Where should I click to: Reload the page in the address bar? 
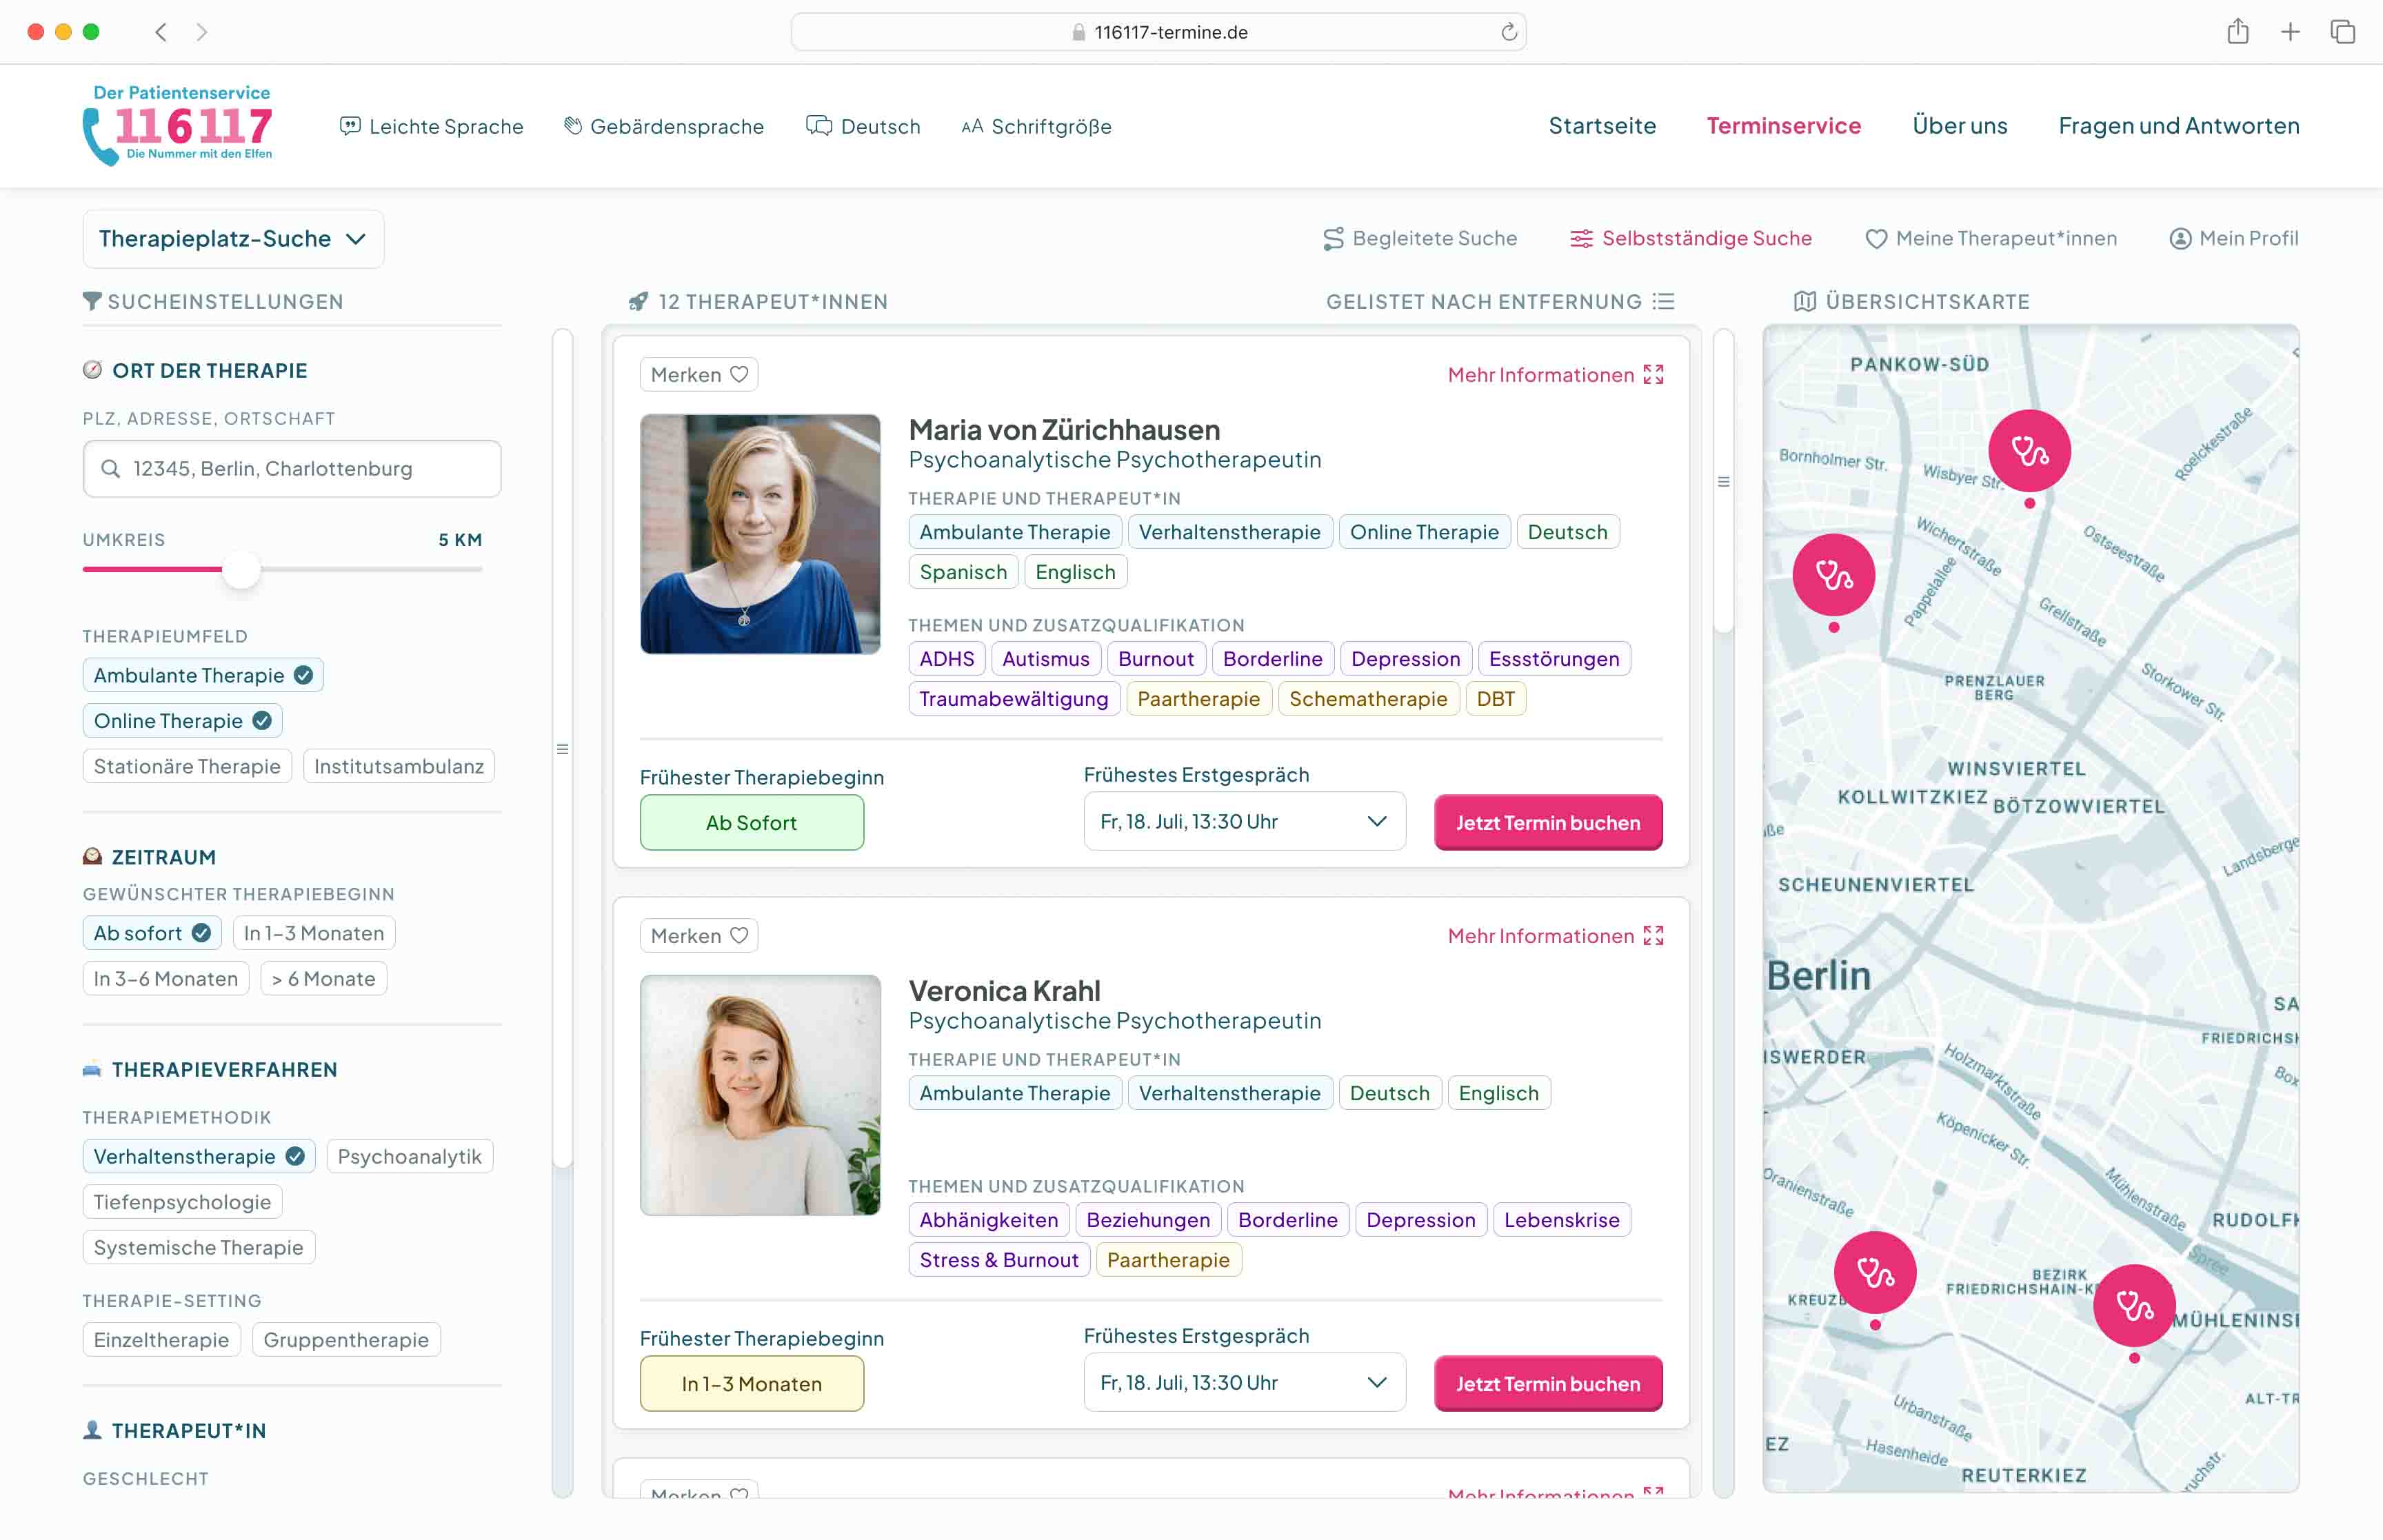point(1508,32)
